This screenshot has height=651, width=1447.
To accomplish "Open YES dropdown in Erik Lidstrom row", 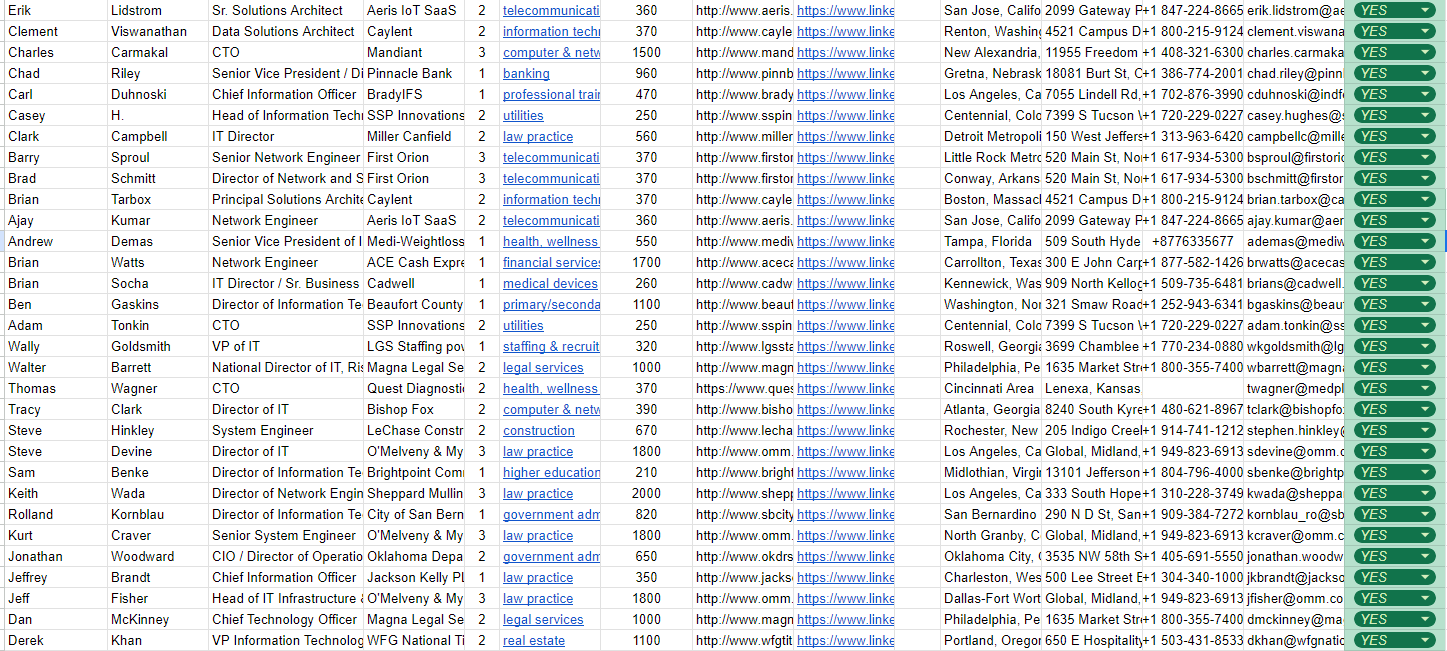I will coord(1425,10).
